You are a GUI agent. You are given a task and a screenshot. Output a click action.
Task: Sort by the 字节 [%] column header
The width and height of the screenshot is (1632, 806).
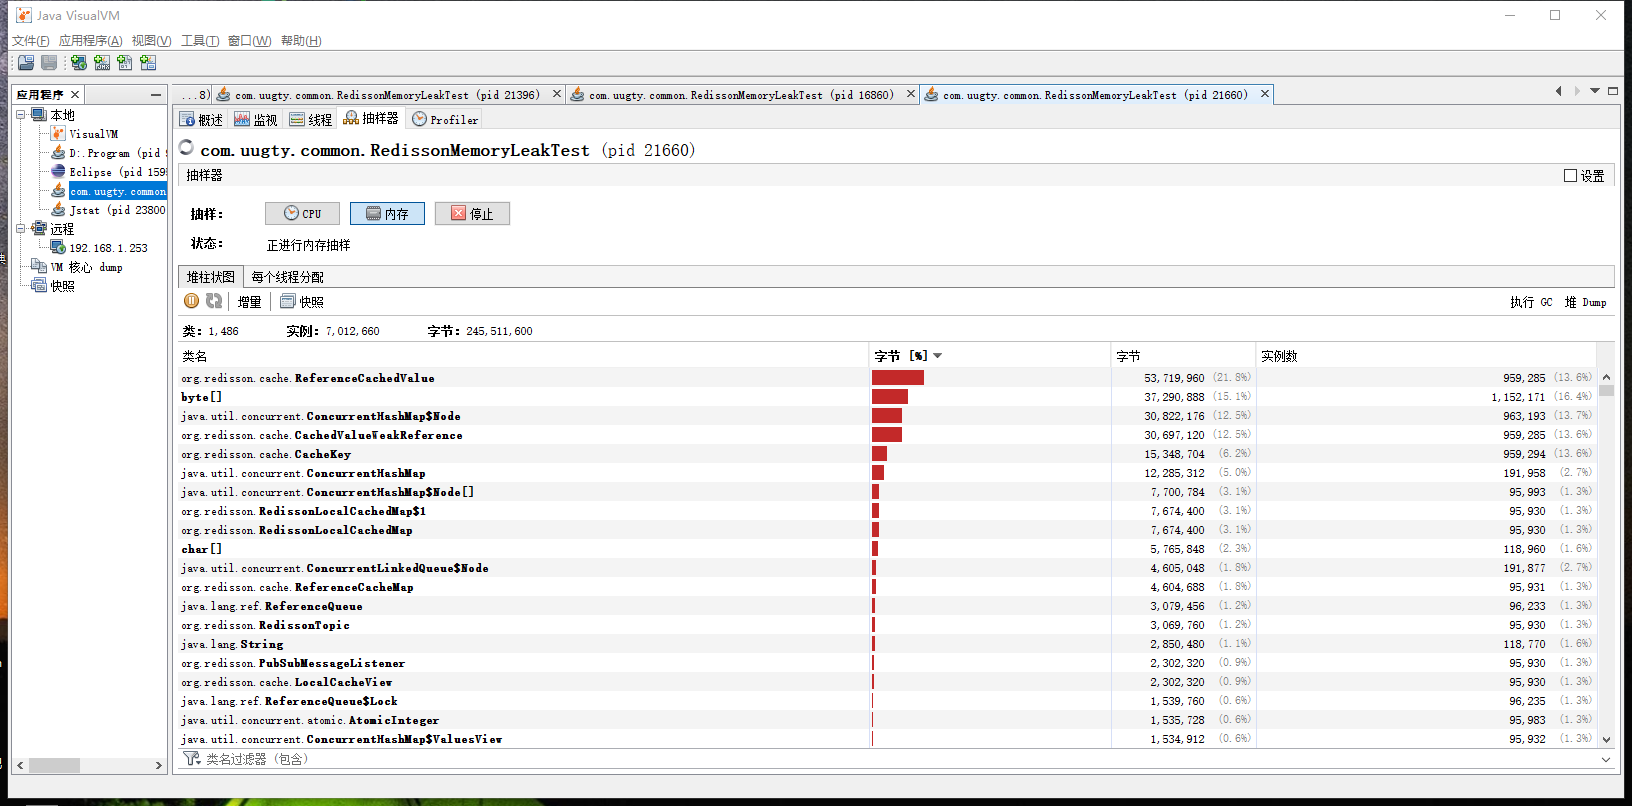click(989, 356)
